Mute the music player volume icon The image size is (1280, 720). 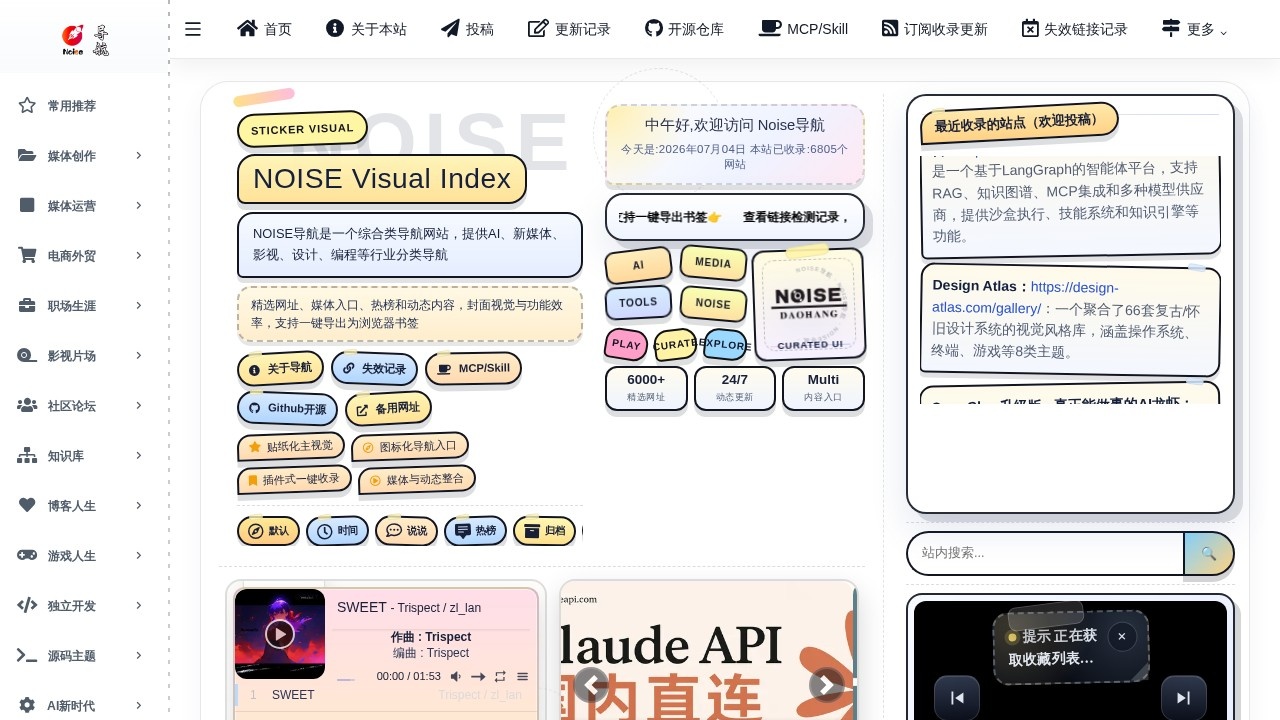click(x=456, y=677)
